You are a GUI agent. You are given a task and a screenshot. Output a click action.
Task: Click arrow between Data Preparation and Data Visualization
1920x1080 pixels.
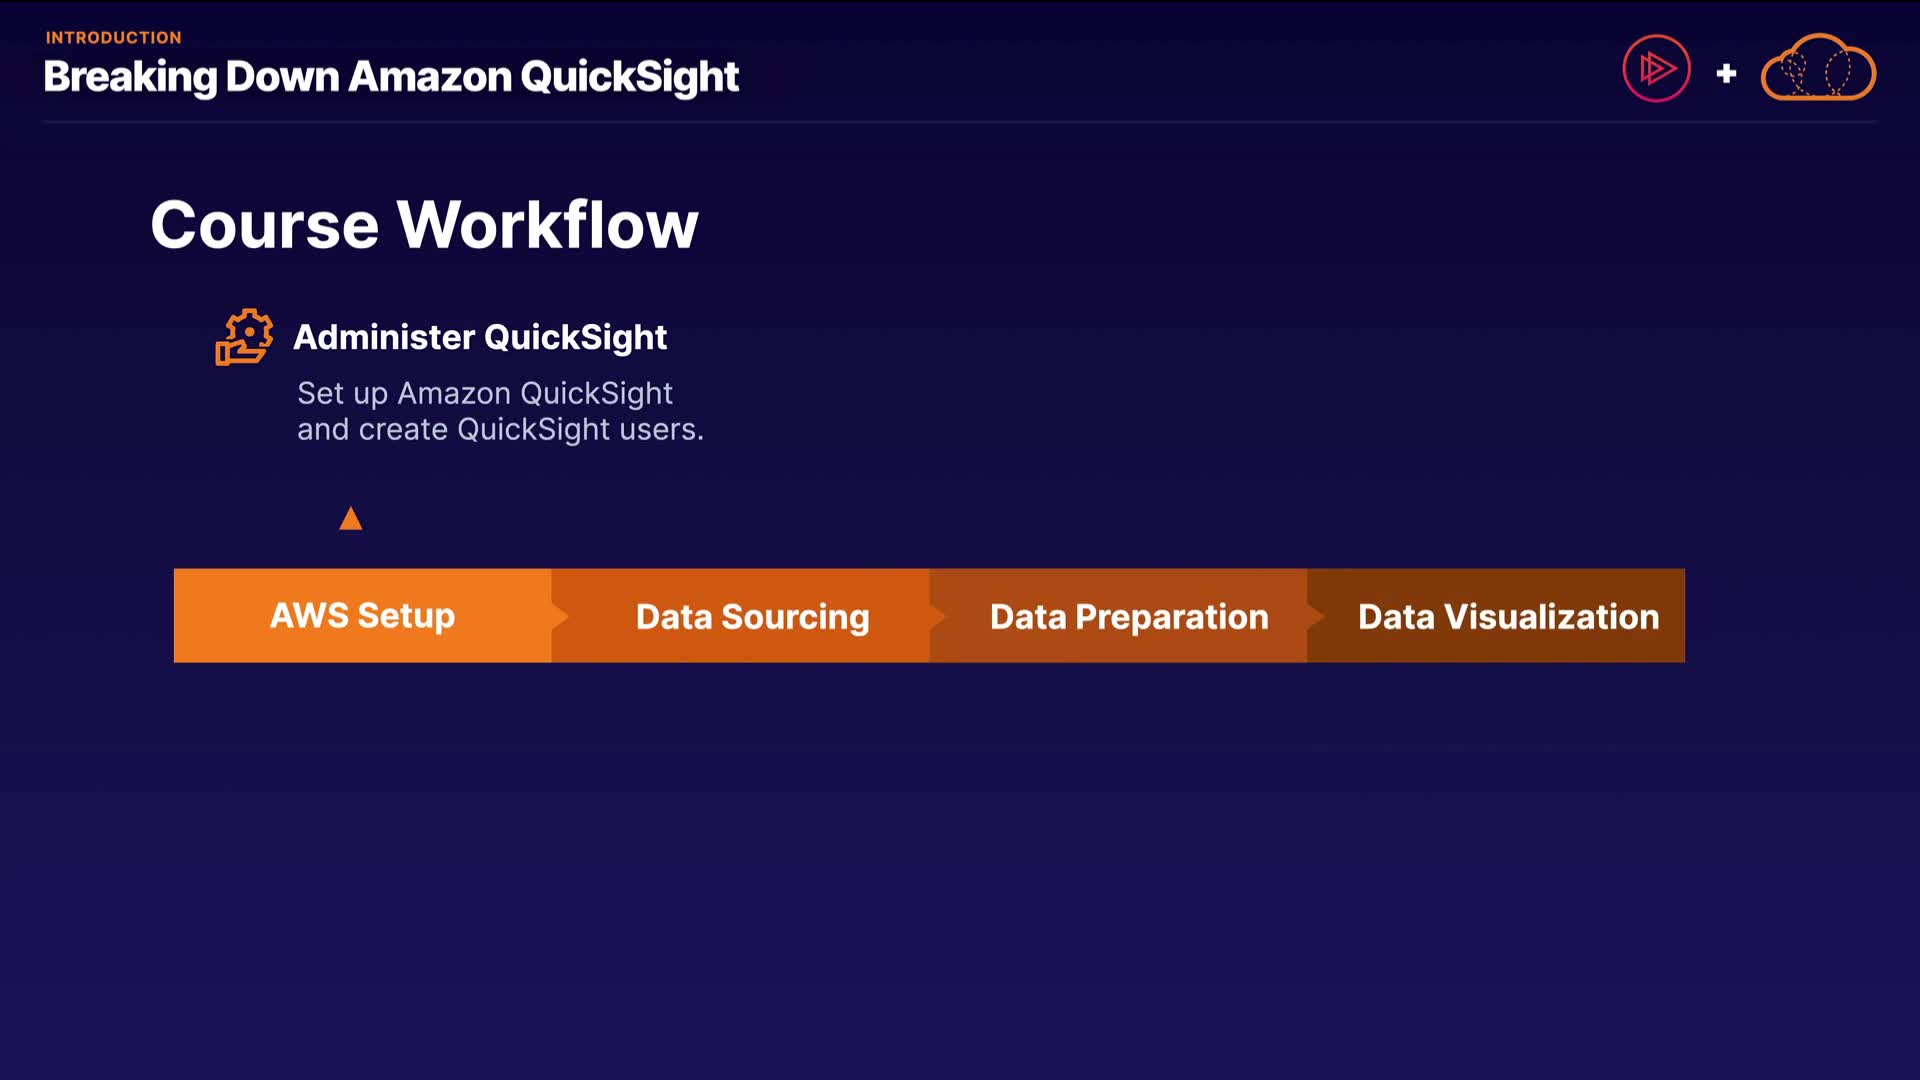(1316, 616)
